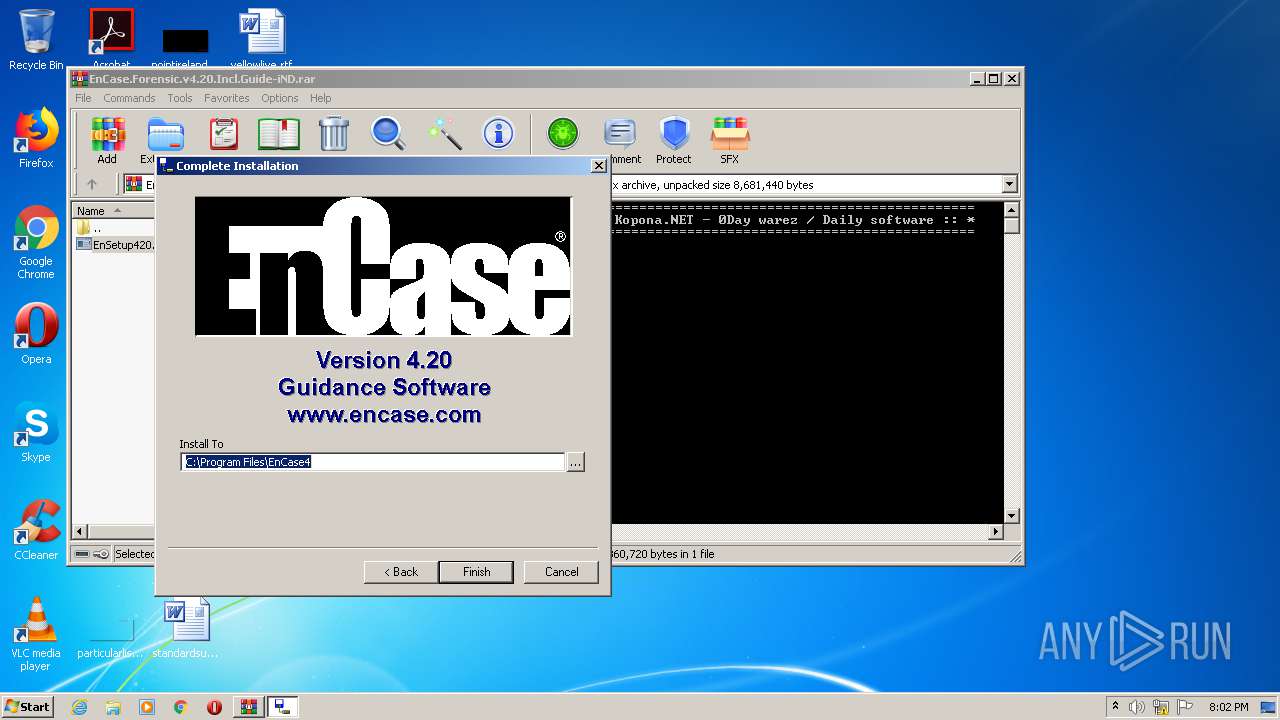Click the media player taskbar icon
This screenshot has width=1280, height=720.
click(x=147, y=707)
